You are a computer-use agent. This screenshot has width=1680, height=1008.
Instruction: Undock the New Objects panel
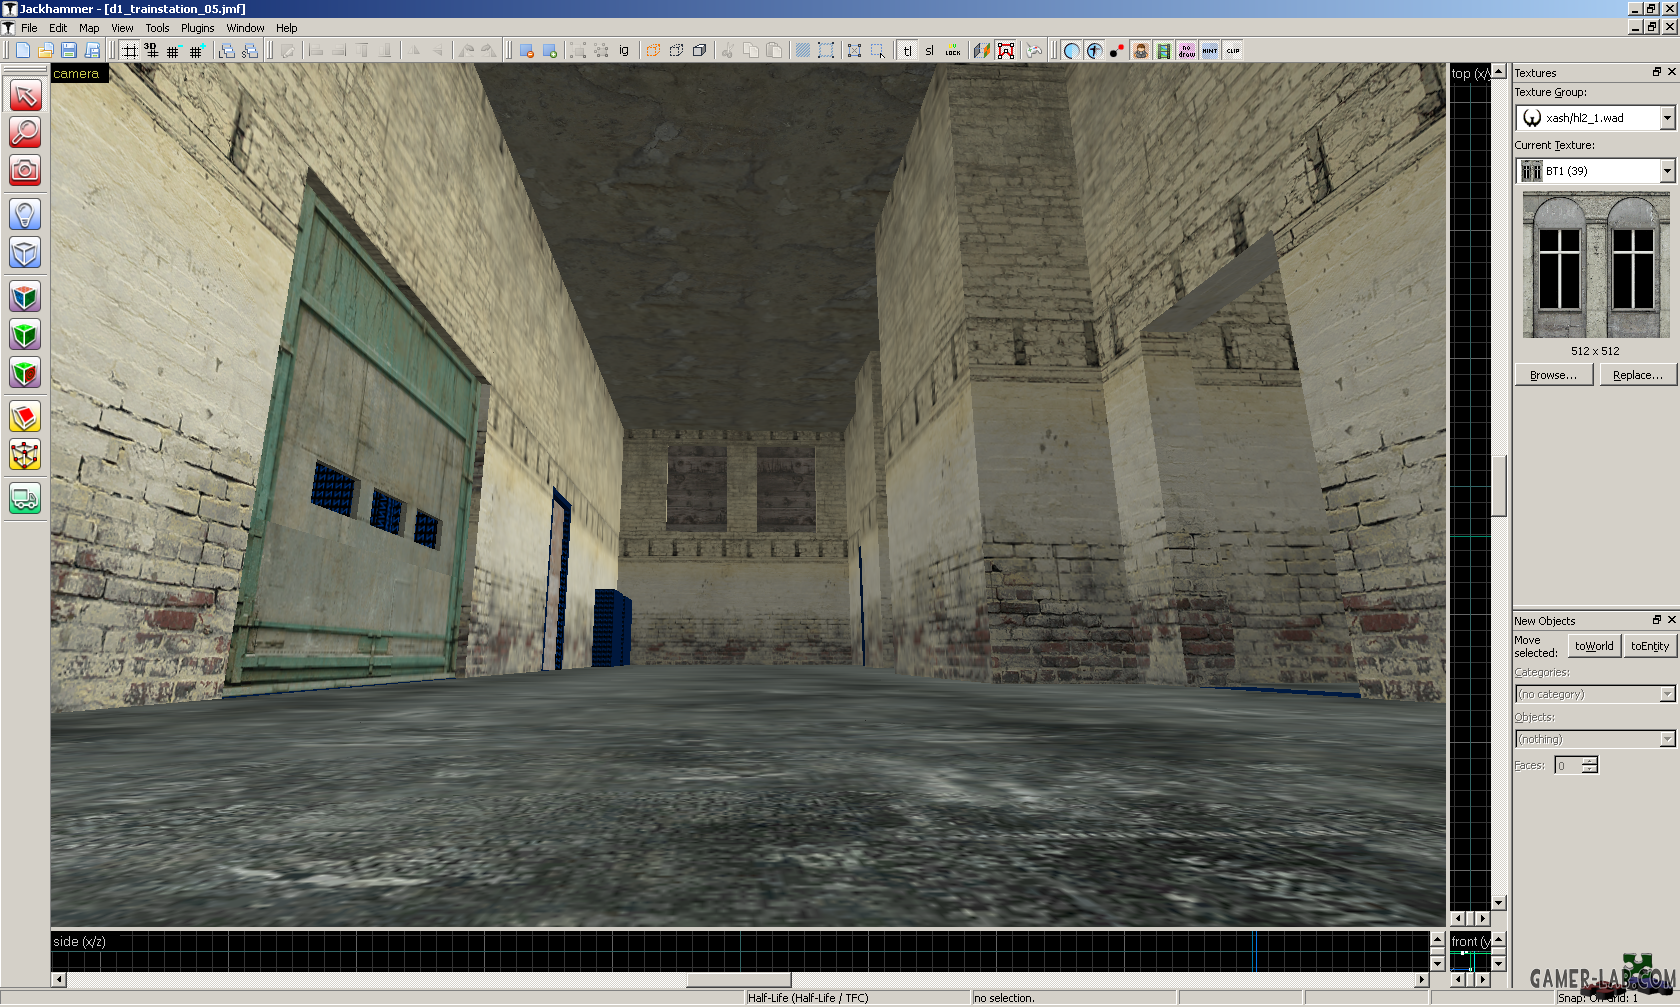[x=1656, y=620]
